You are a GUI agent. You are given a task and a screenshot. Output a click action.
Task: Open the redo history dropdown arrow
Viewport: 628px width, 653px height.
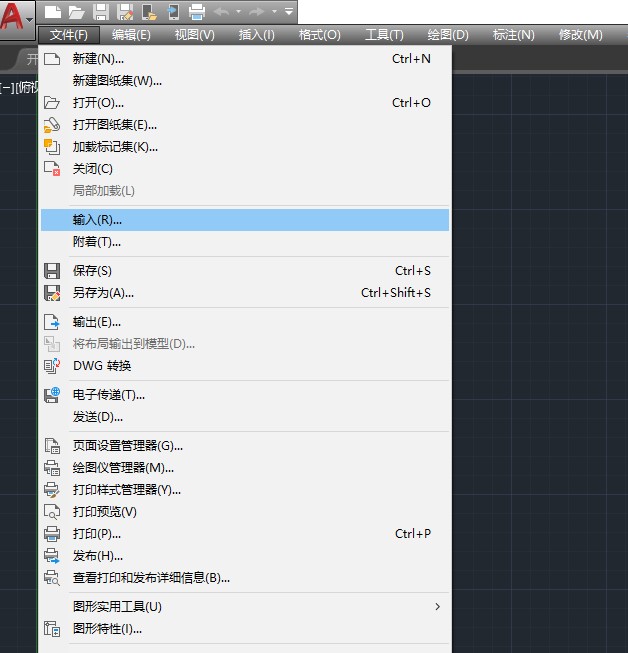pos(274,12)
